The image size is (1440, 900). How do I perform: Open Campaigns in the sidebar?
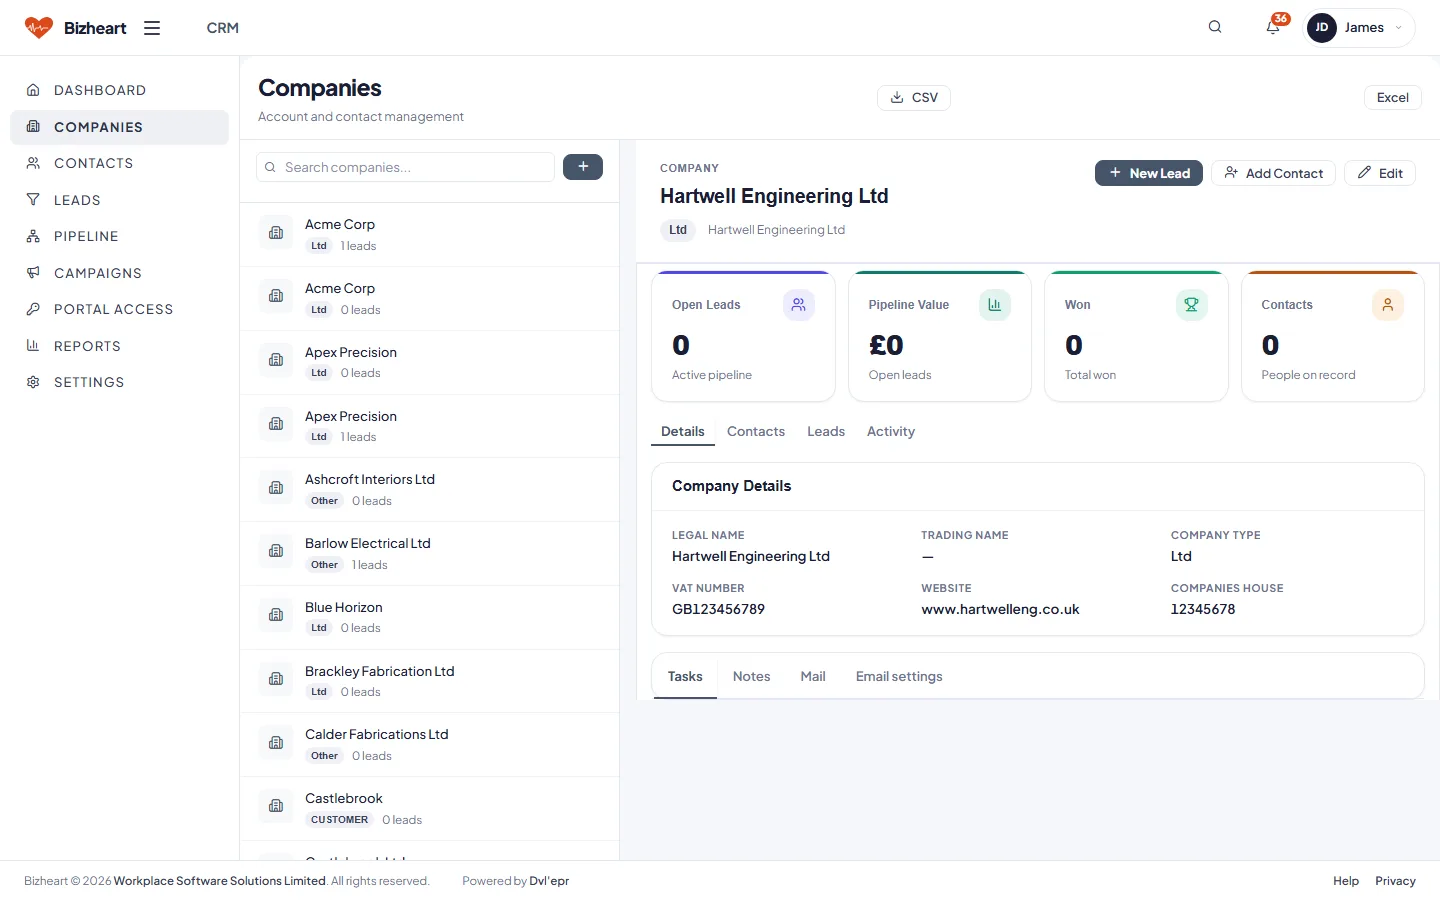[119, 273]
